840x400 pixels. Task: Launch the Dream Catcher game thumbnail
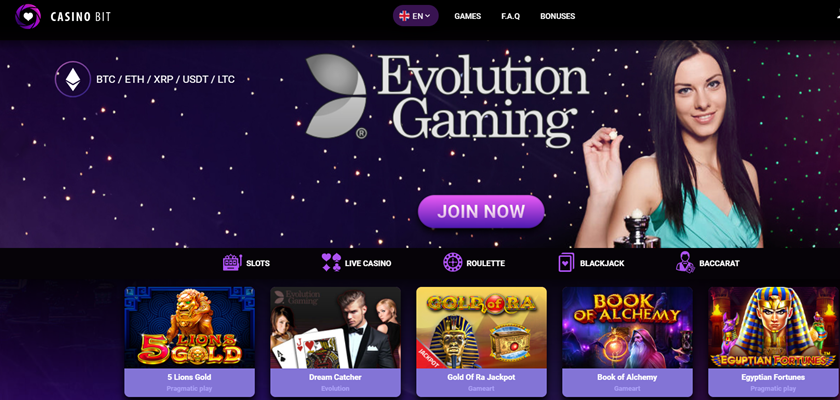[335, 328]
